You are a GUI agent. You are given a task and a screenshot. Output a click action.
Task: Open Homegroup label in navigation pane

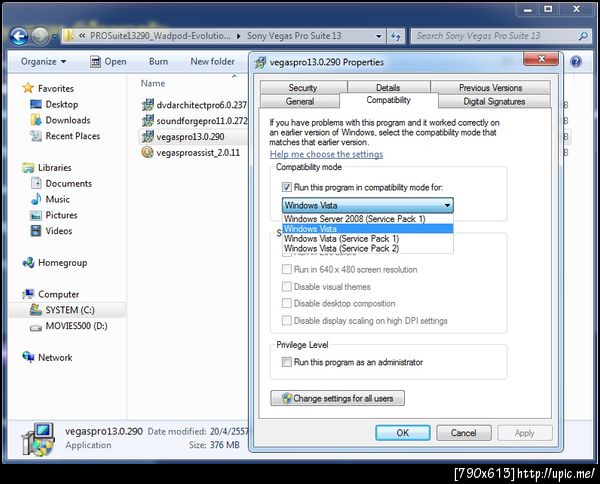point(62,263)
